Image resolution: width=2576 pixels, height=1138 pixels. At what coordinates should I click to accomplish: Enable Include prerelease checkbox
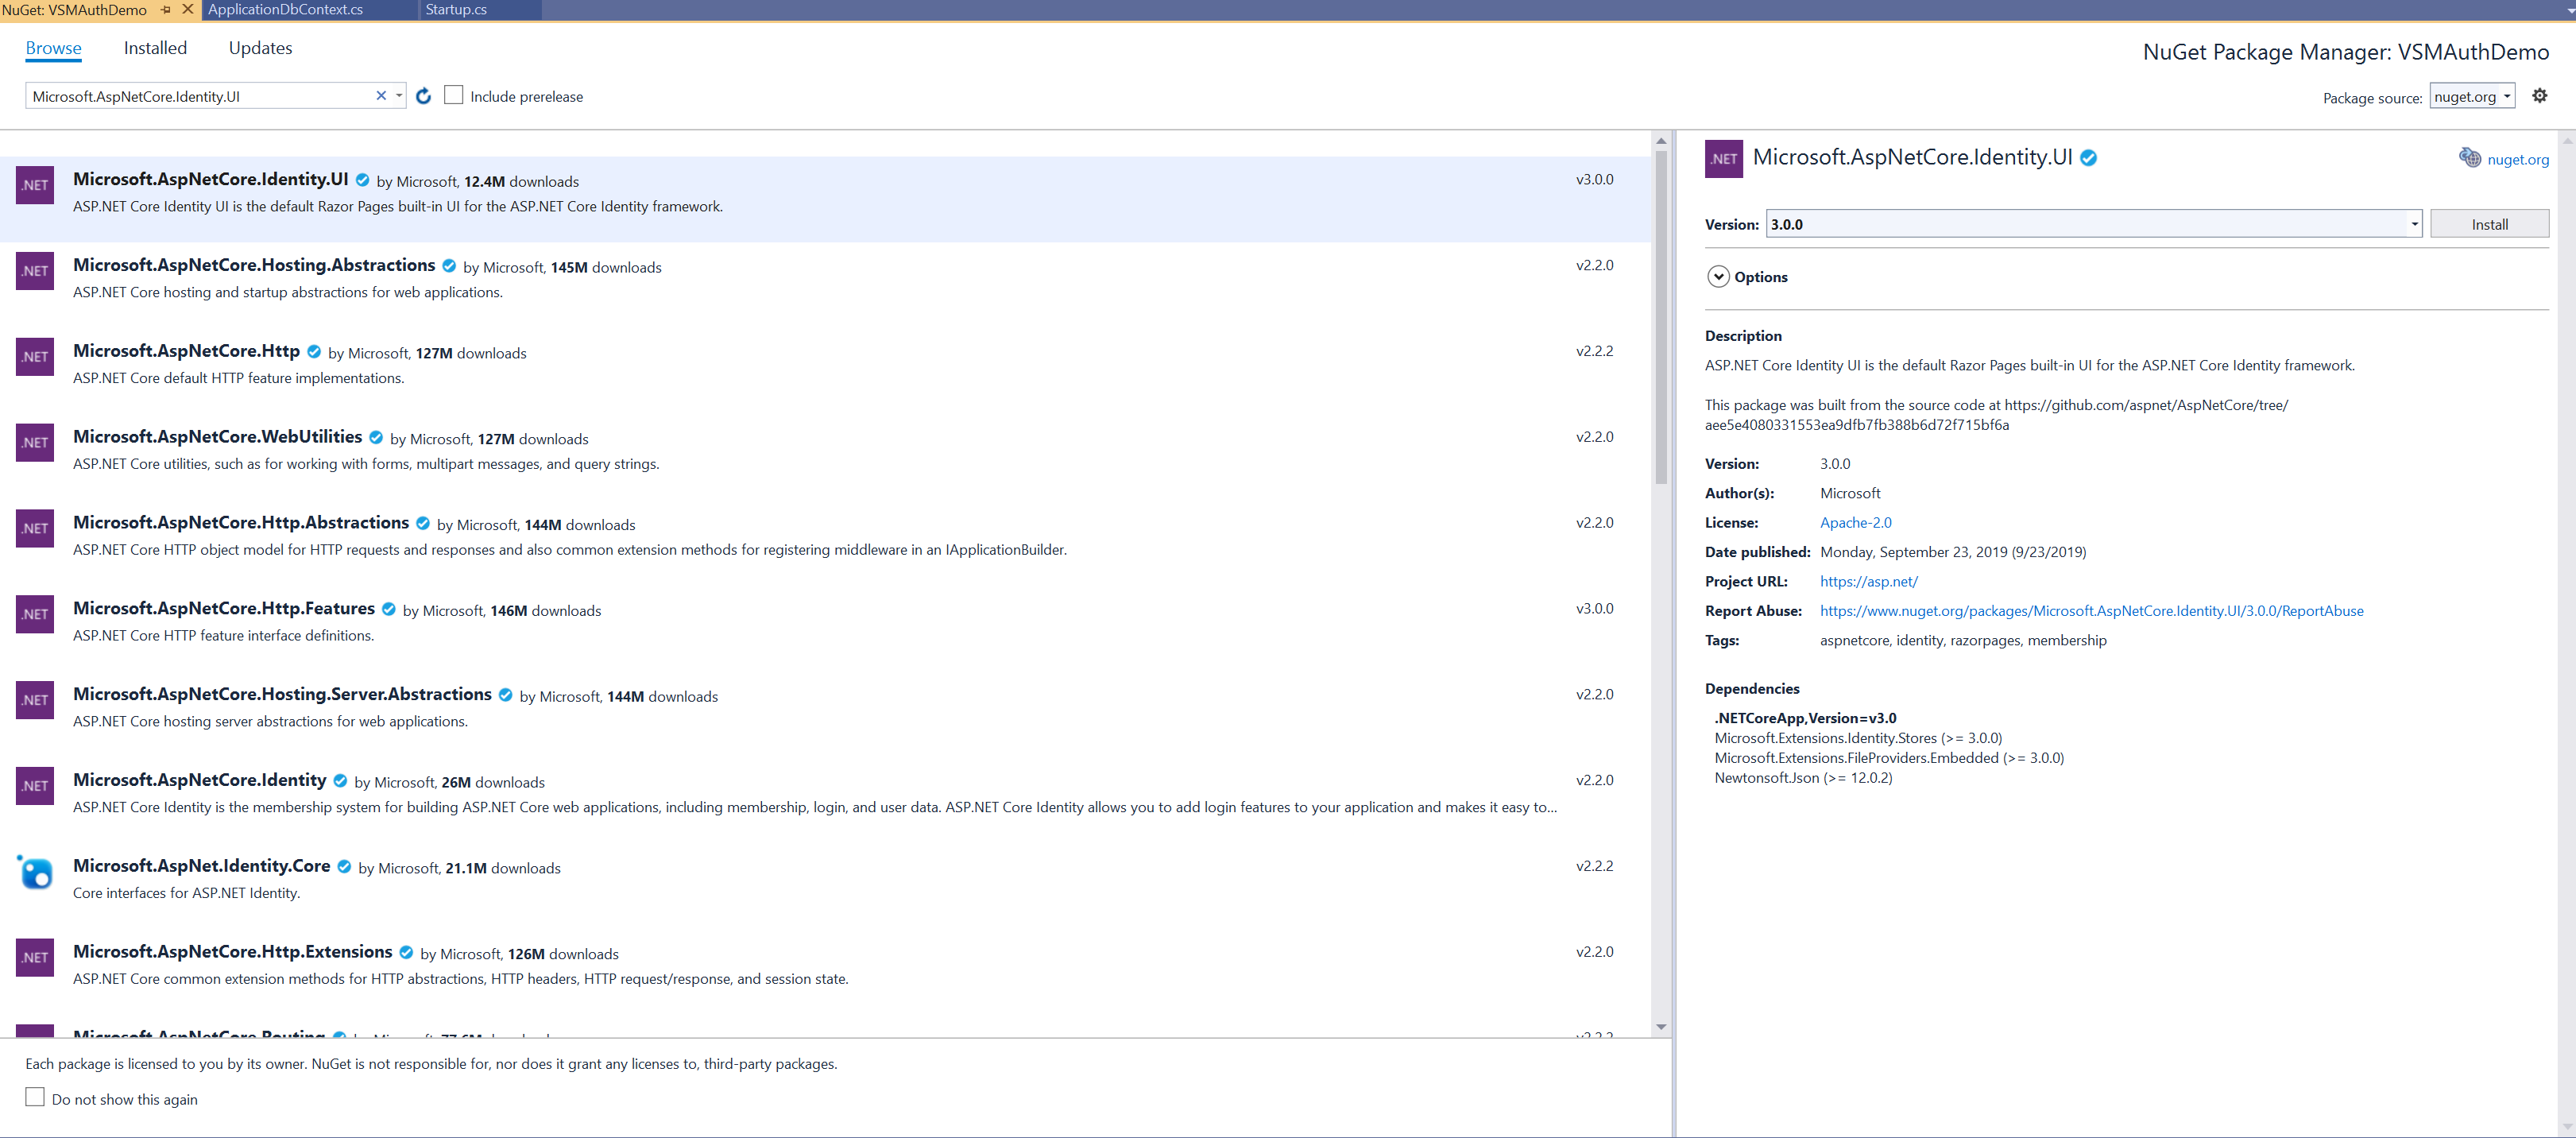(x=454, y=95)
